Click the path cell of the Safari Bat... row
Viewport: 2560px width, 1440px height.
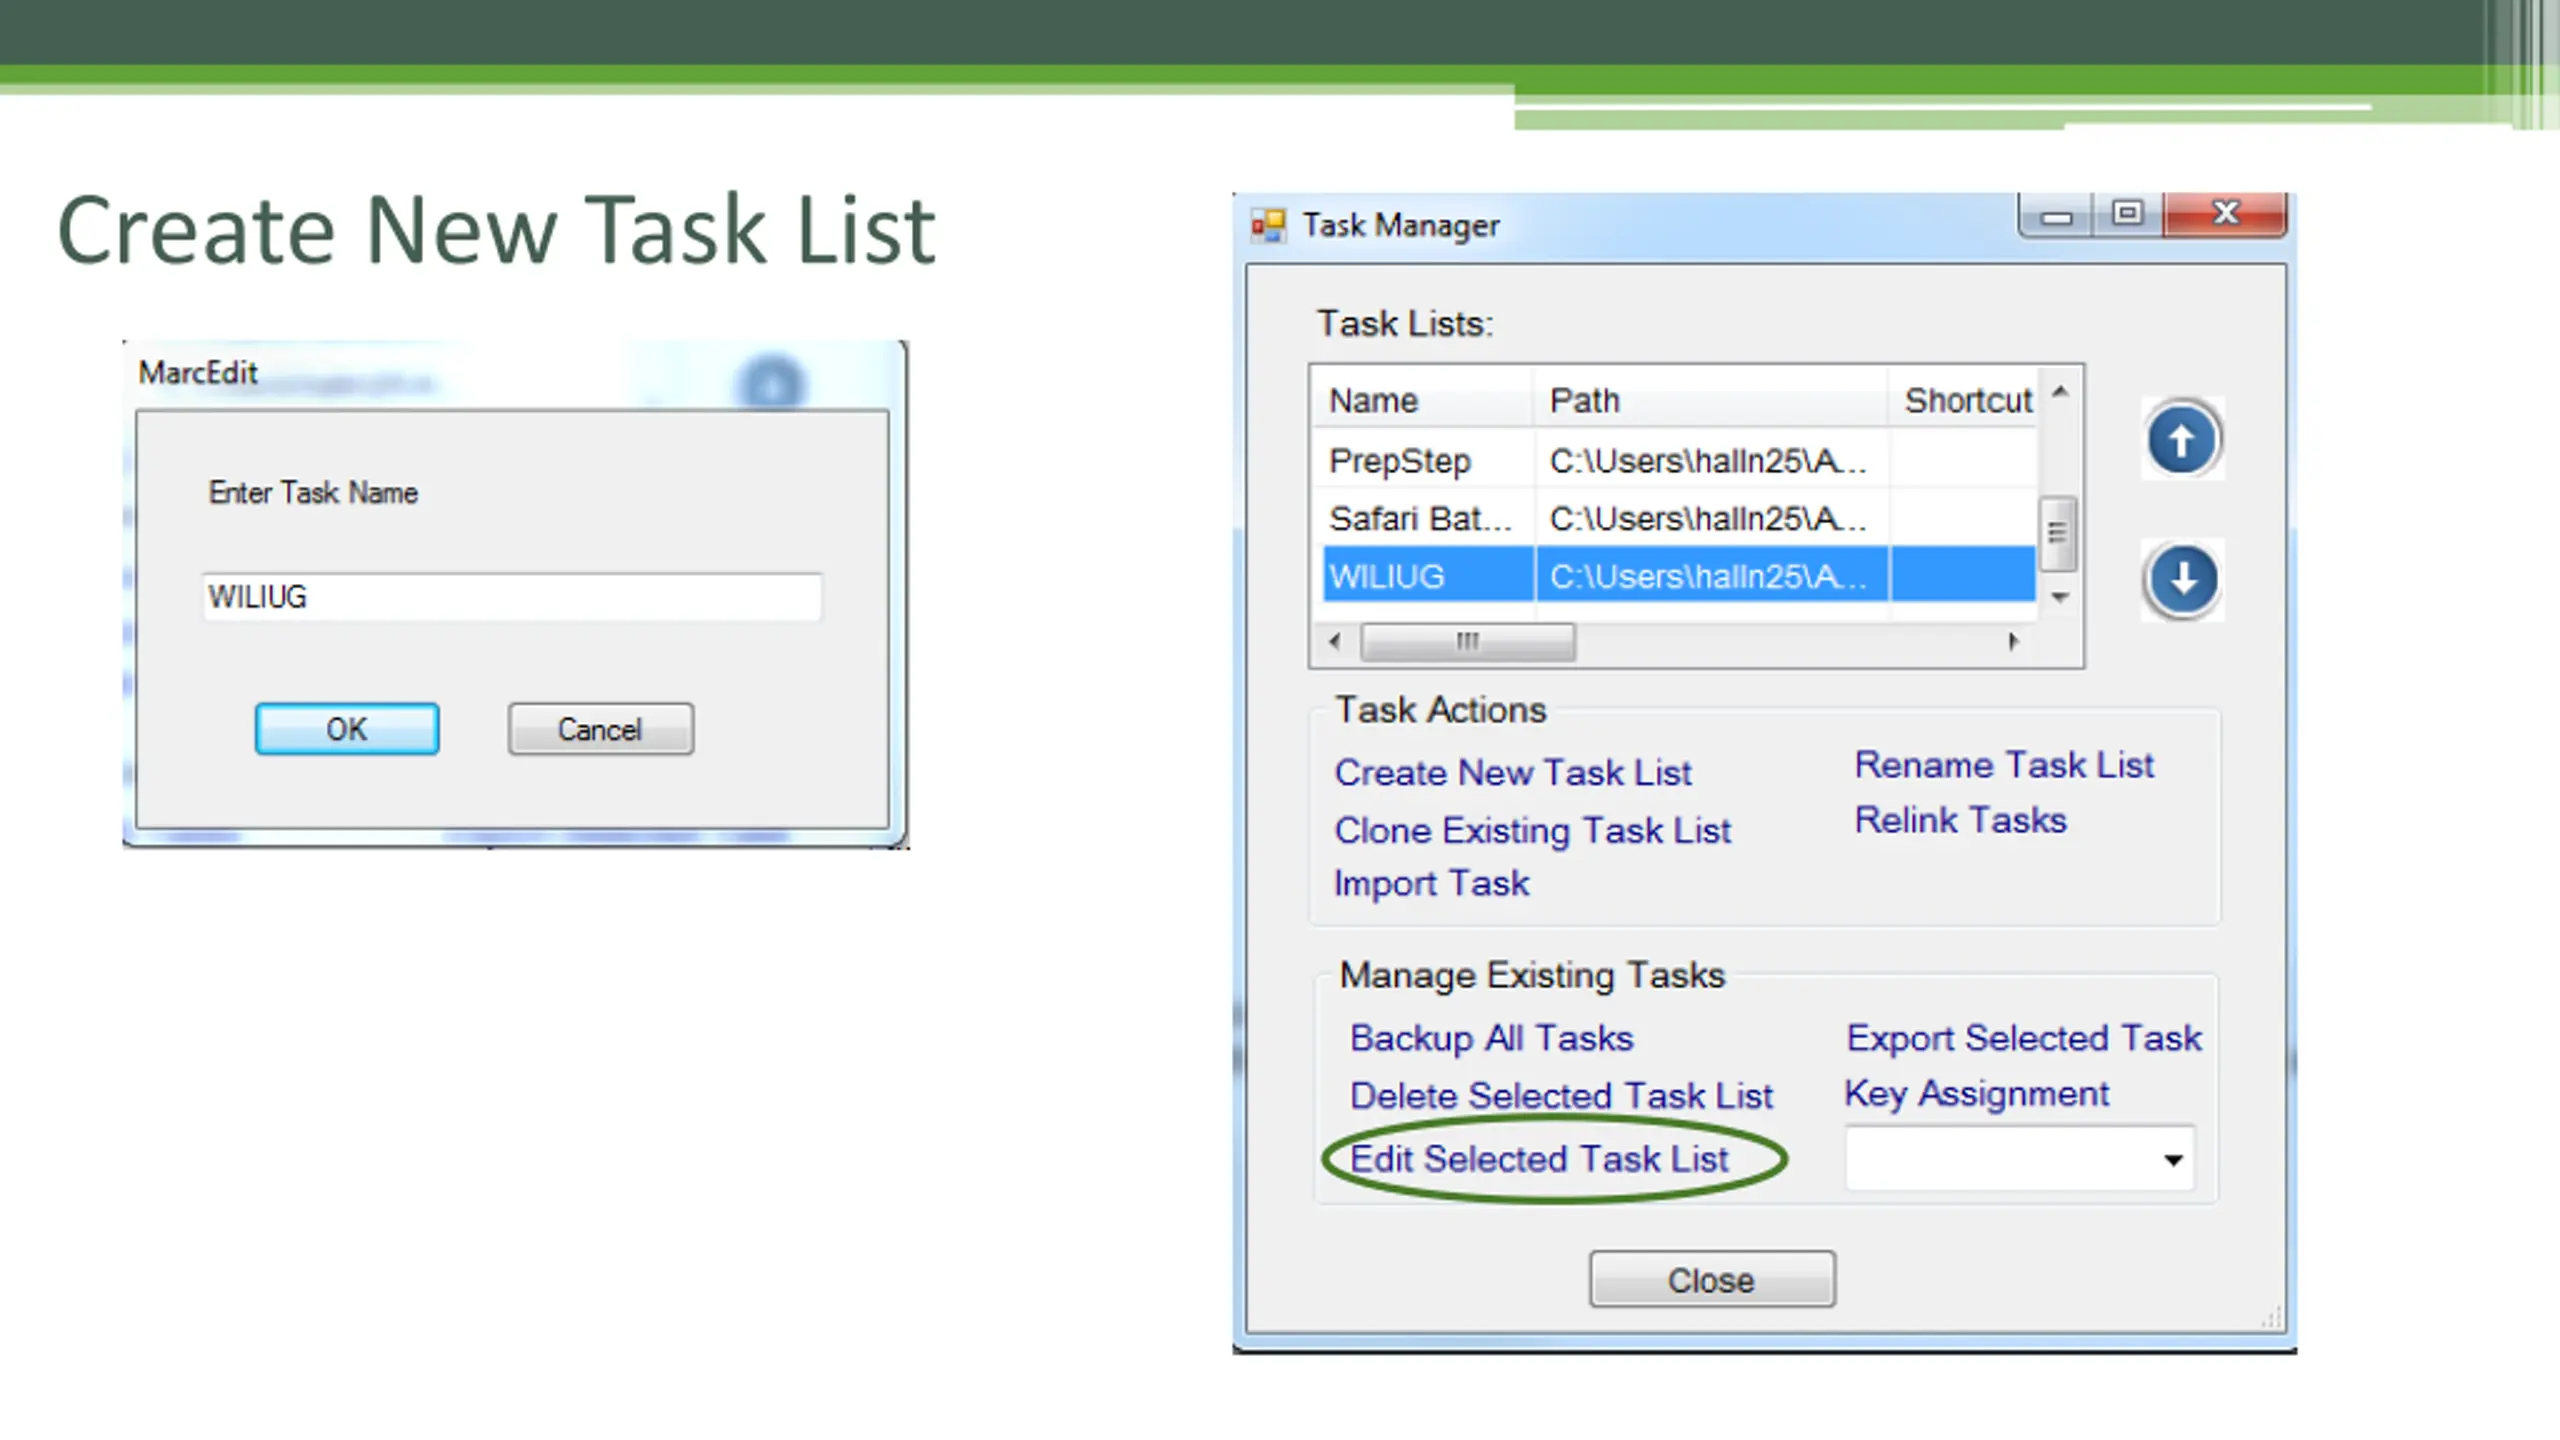[x=1710, y=519]
